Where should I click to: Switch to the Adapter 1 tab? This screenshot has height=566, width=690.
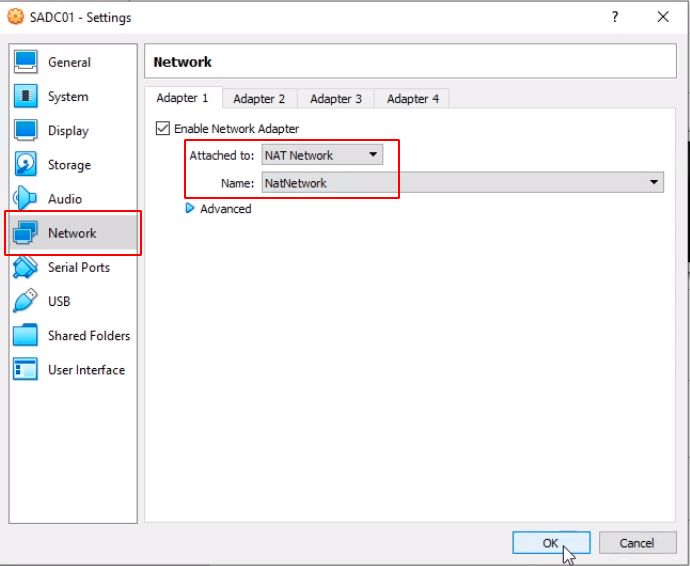(x=183, y=98)
